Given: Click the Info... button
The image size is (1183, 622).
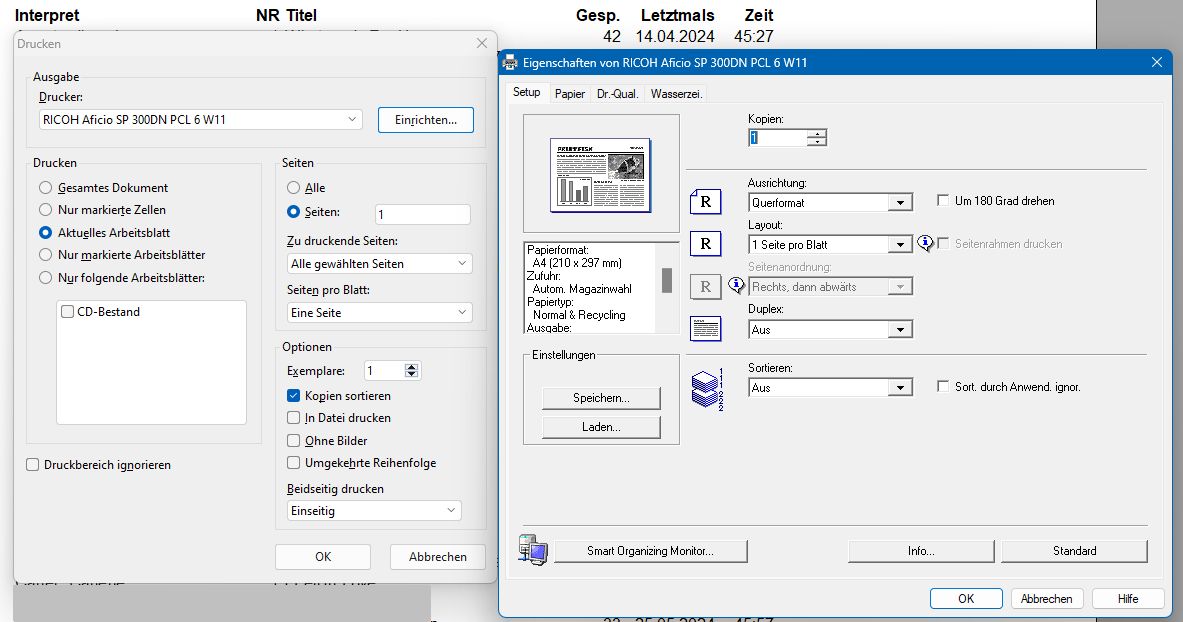Looking at the screenshot, I should point(921,551).
